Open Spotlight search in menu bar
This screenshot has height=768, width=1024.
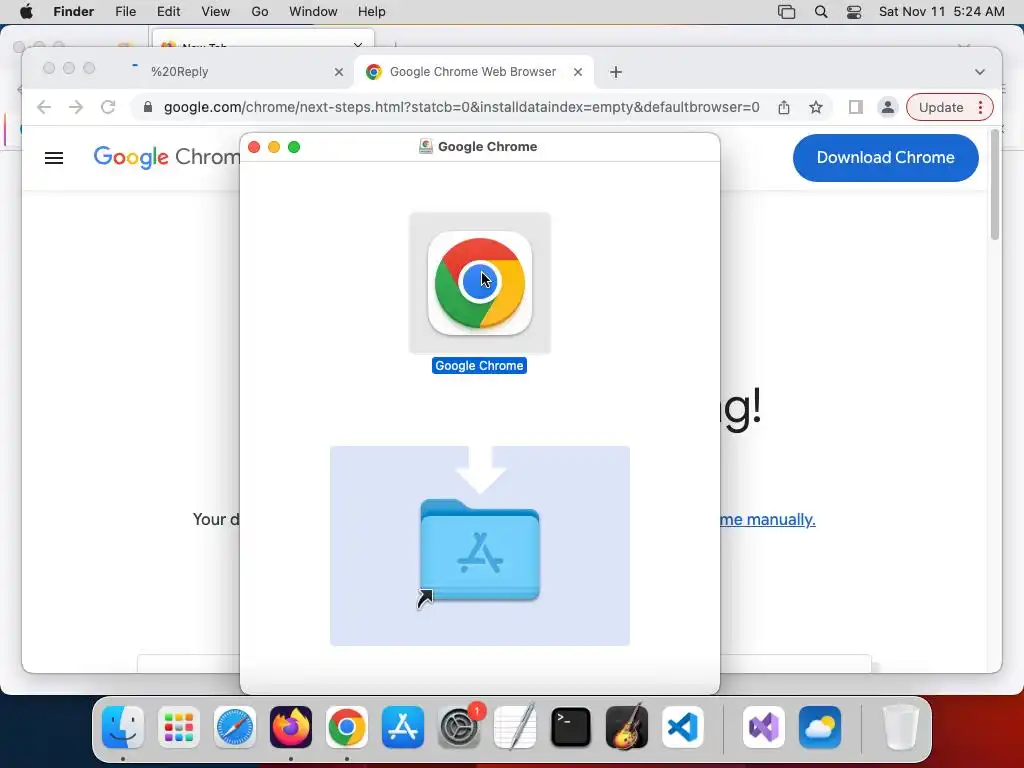821,12
